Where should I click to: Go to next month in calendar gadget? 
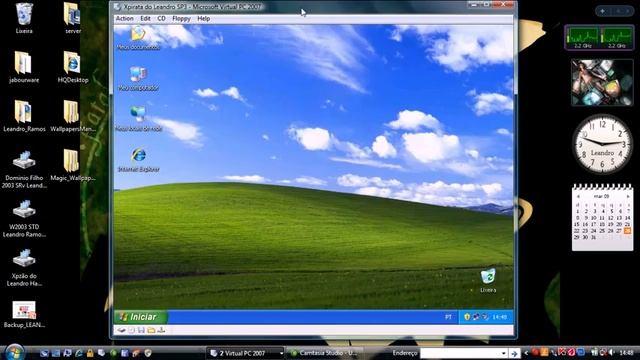click(627, 196)
